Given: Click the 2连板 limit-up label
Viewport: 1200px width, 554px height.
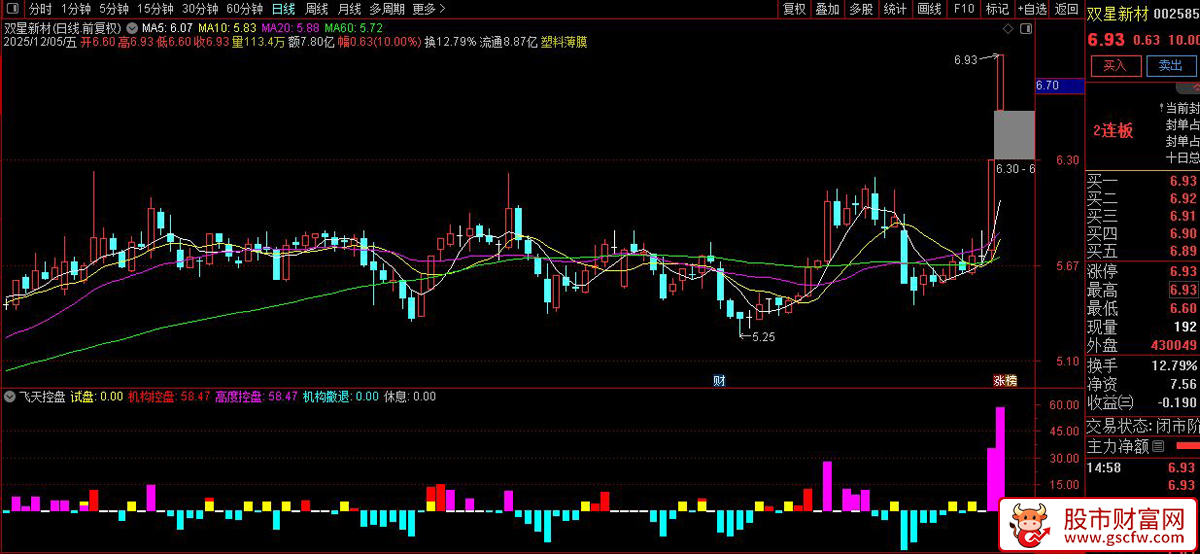Looking at the screenshot, I should pos(1113,130).
